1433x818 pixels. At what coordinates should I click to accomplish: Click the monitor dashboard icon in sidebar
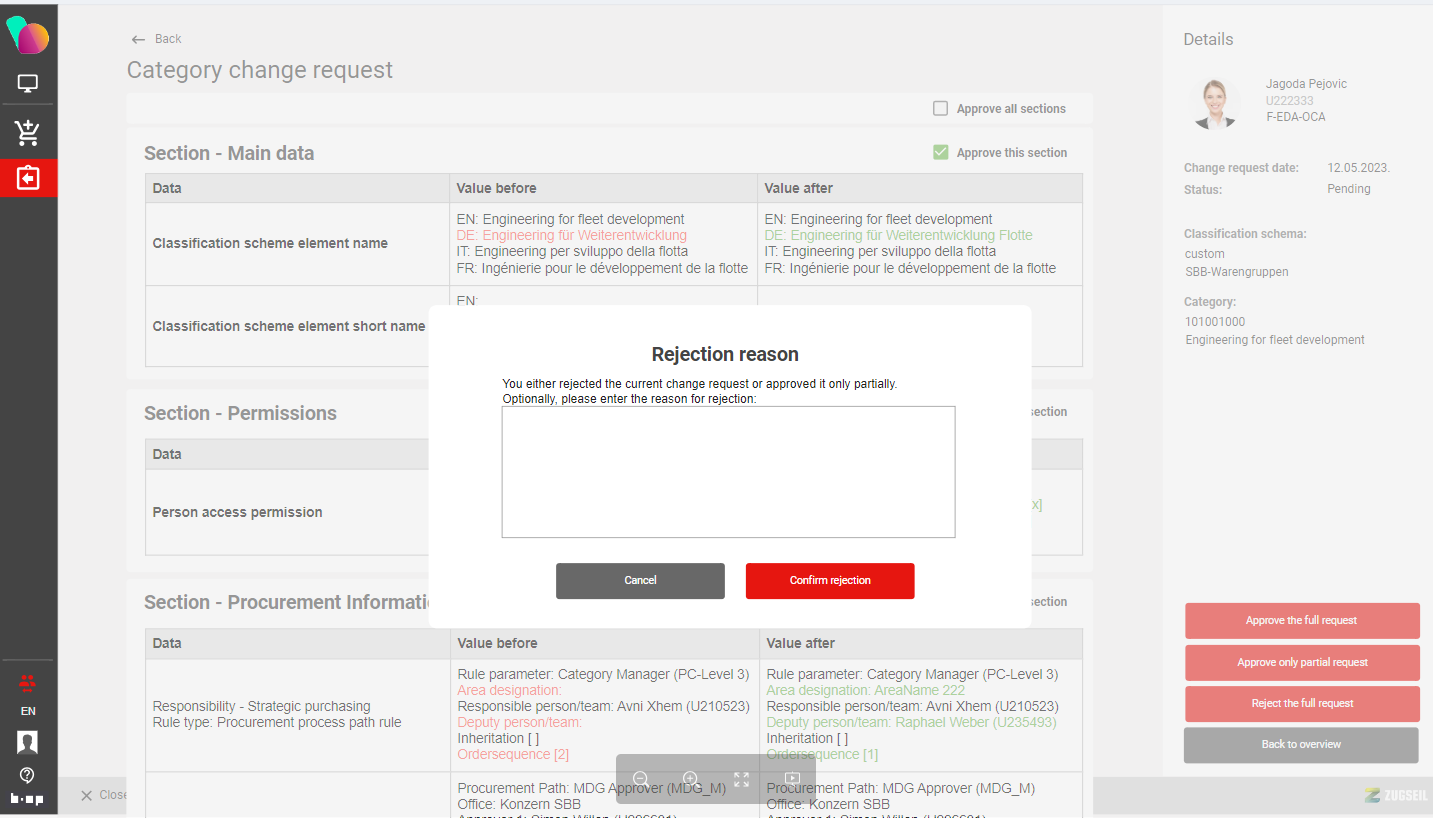click(28, 84)
